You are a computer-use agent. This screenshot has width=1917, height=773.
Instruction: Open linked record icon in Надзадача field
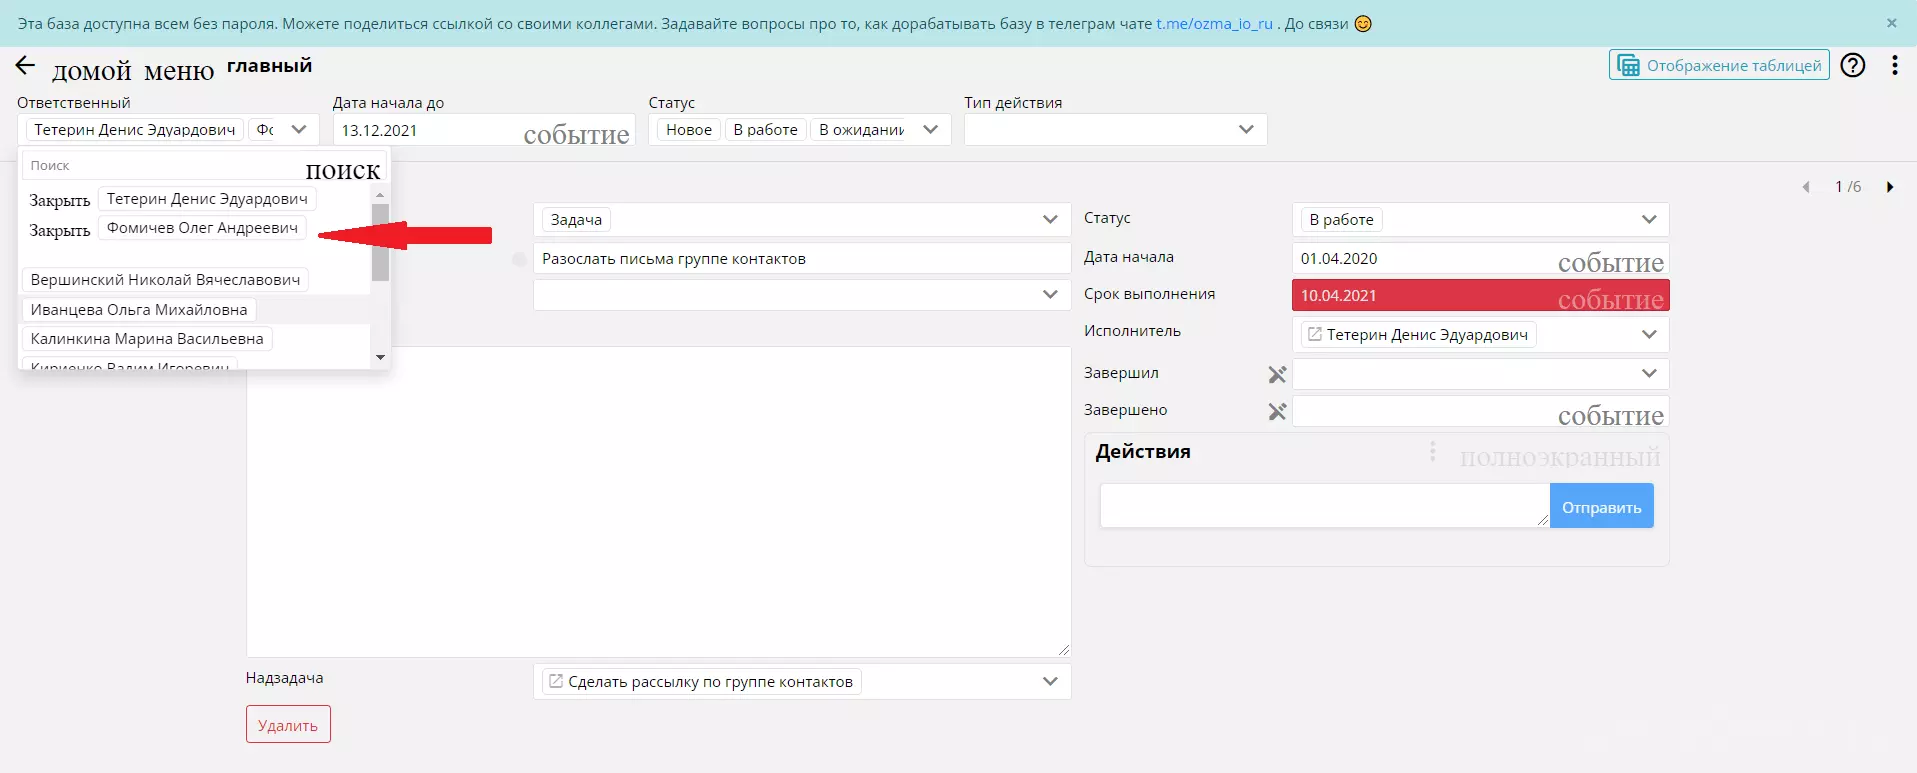tap(556, 682)
